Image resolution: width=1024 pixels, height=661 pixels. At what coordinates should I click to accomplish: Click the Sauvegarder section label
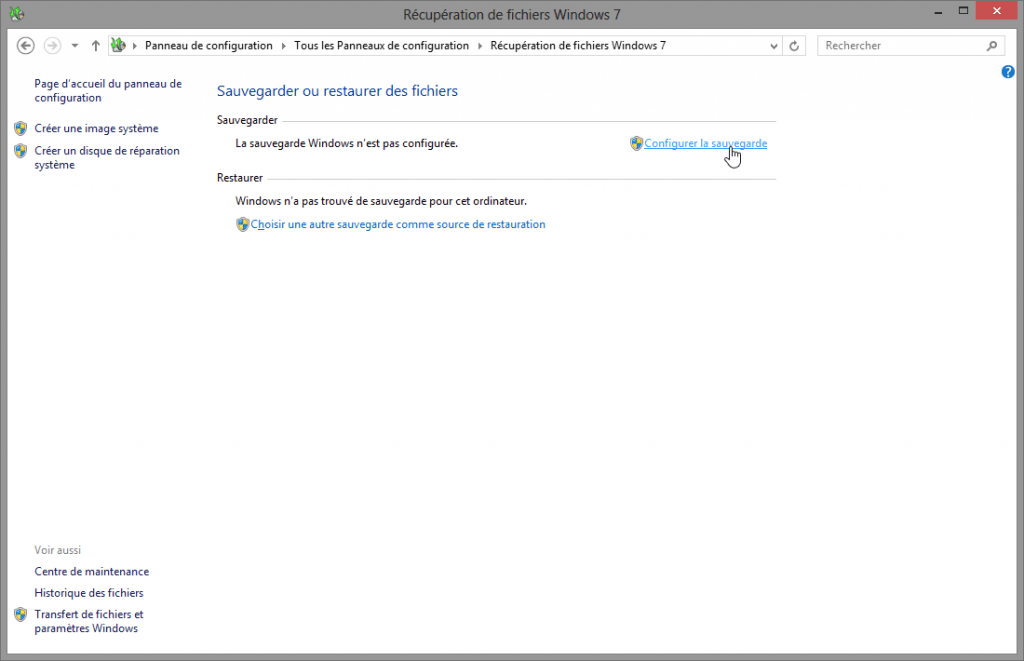[247, 120]
